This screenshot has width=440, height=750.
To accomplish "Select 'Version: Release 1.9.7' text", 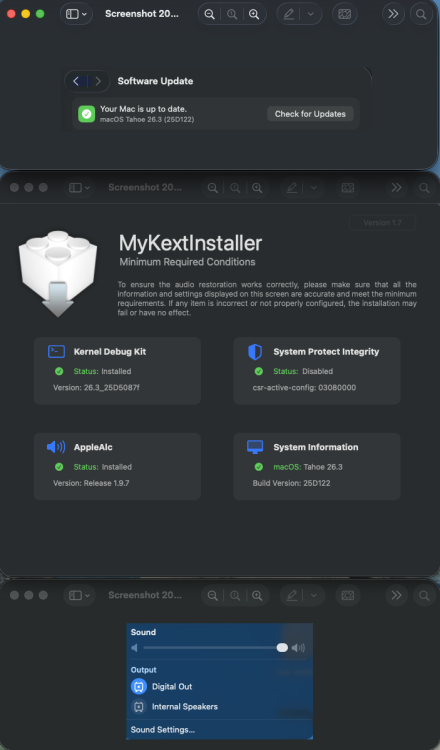I will point(91,483).
